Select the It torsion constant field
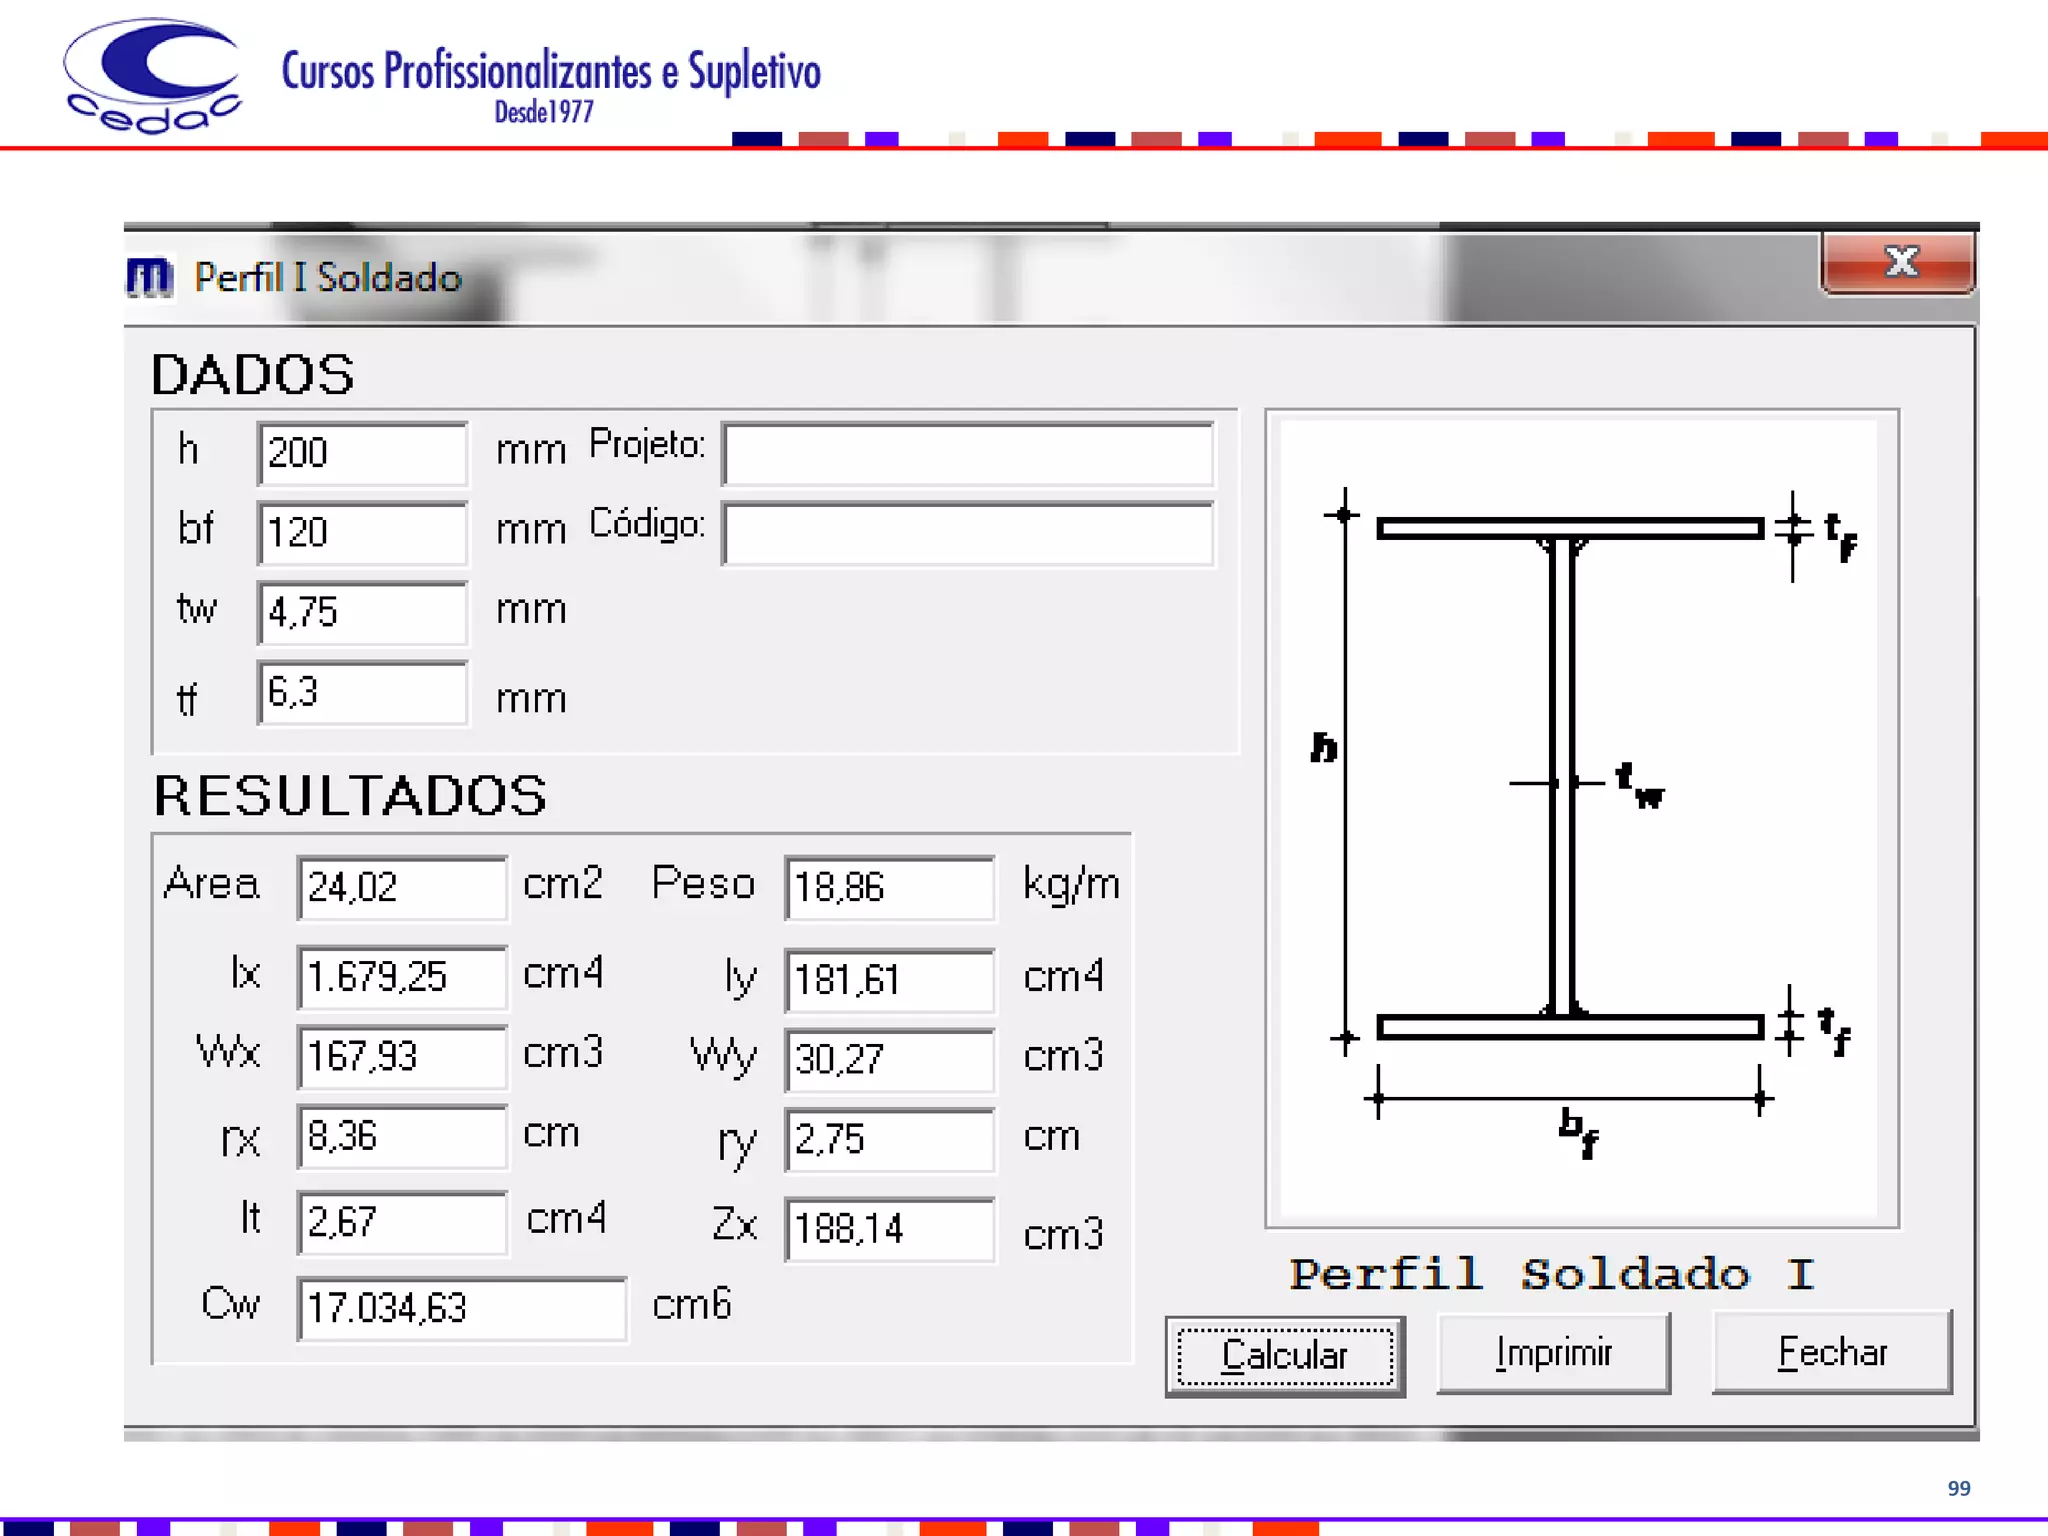Viewport: 2048px width, 1536px height. click(x=402, y=1222)
